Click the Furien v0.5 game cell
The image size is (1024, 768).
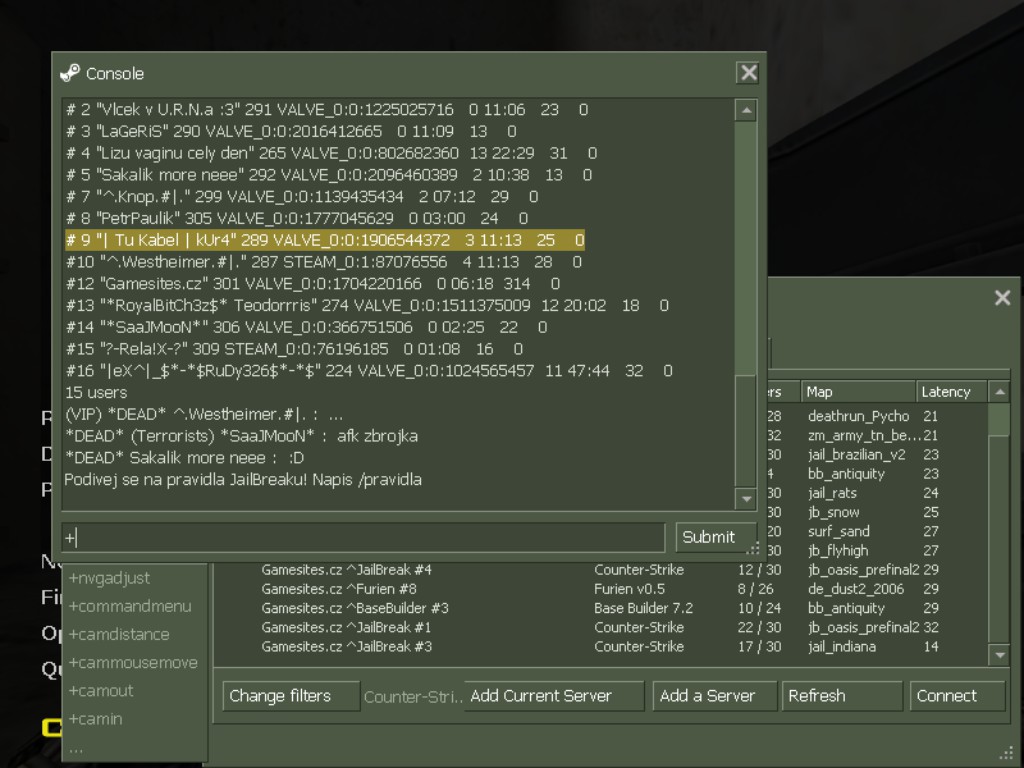point(630,589)
